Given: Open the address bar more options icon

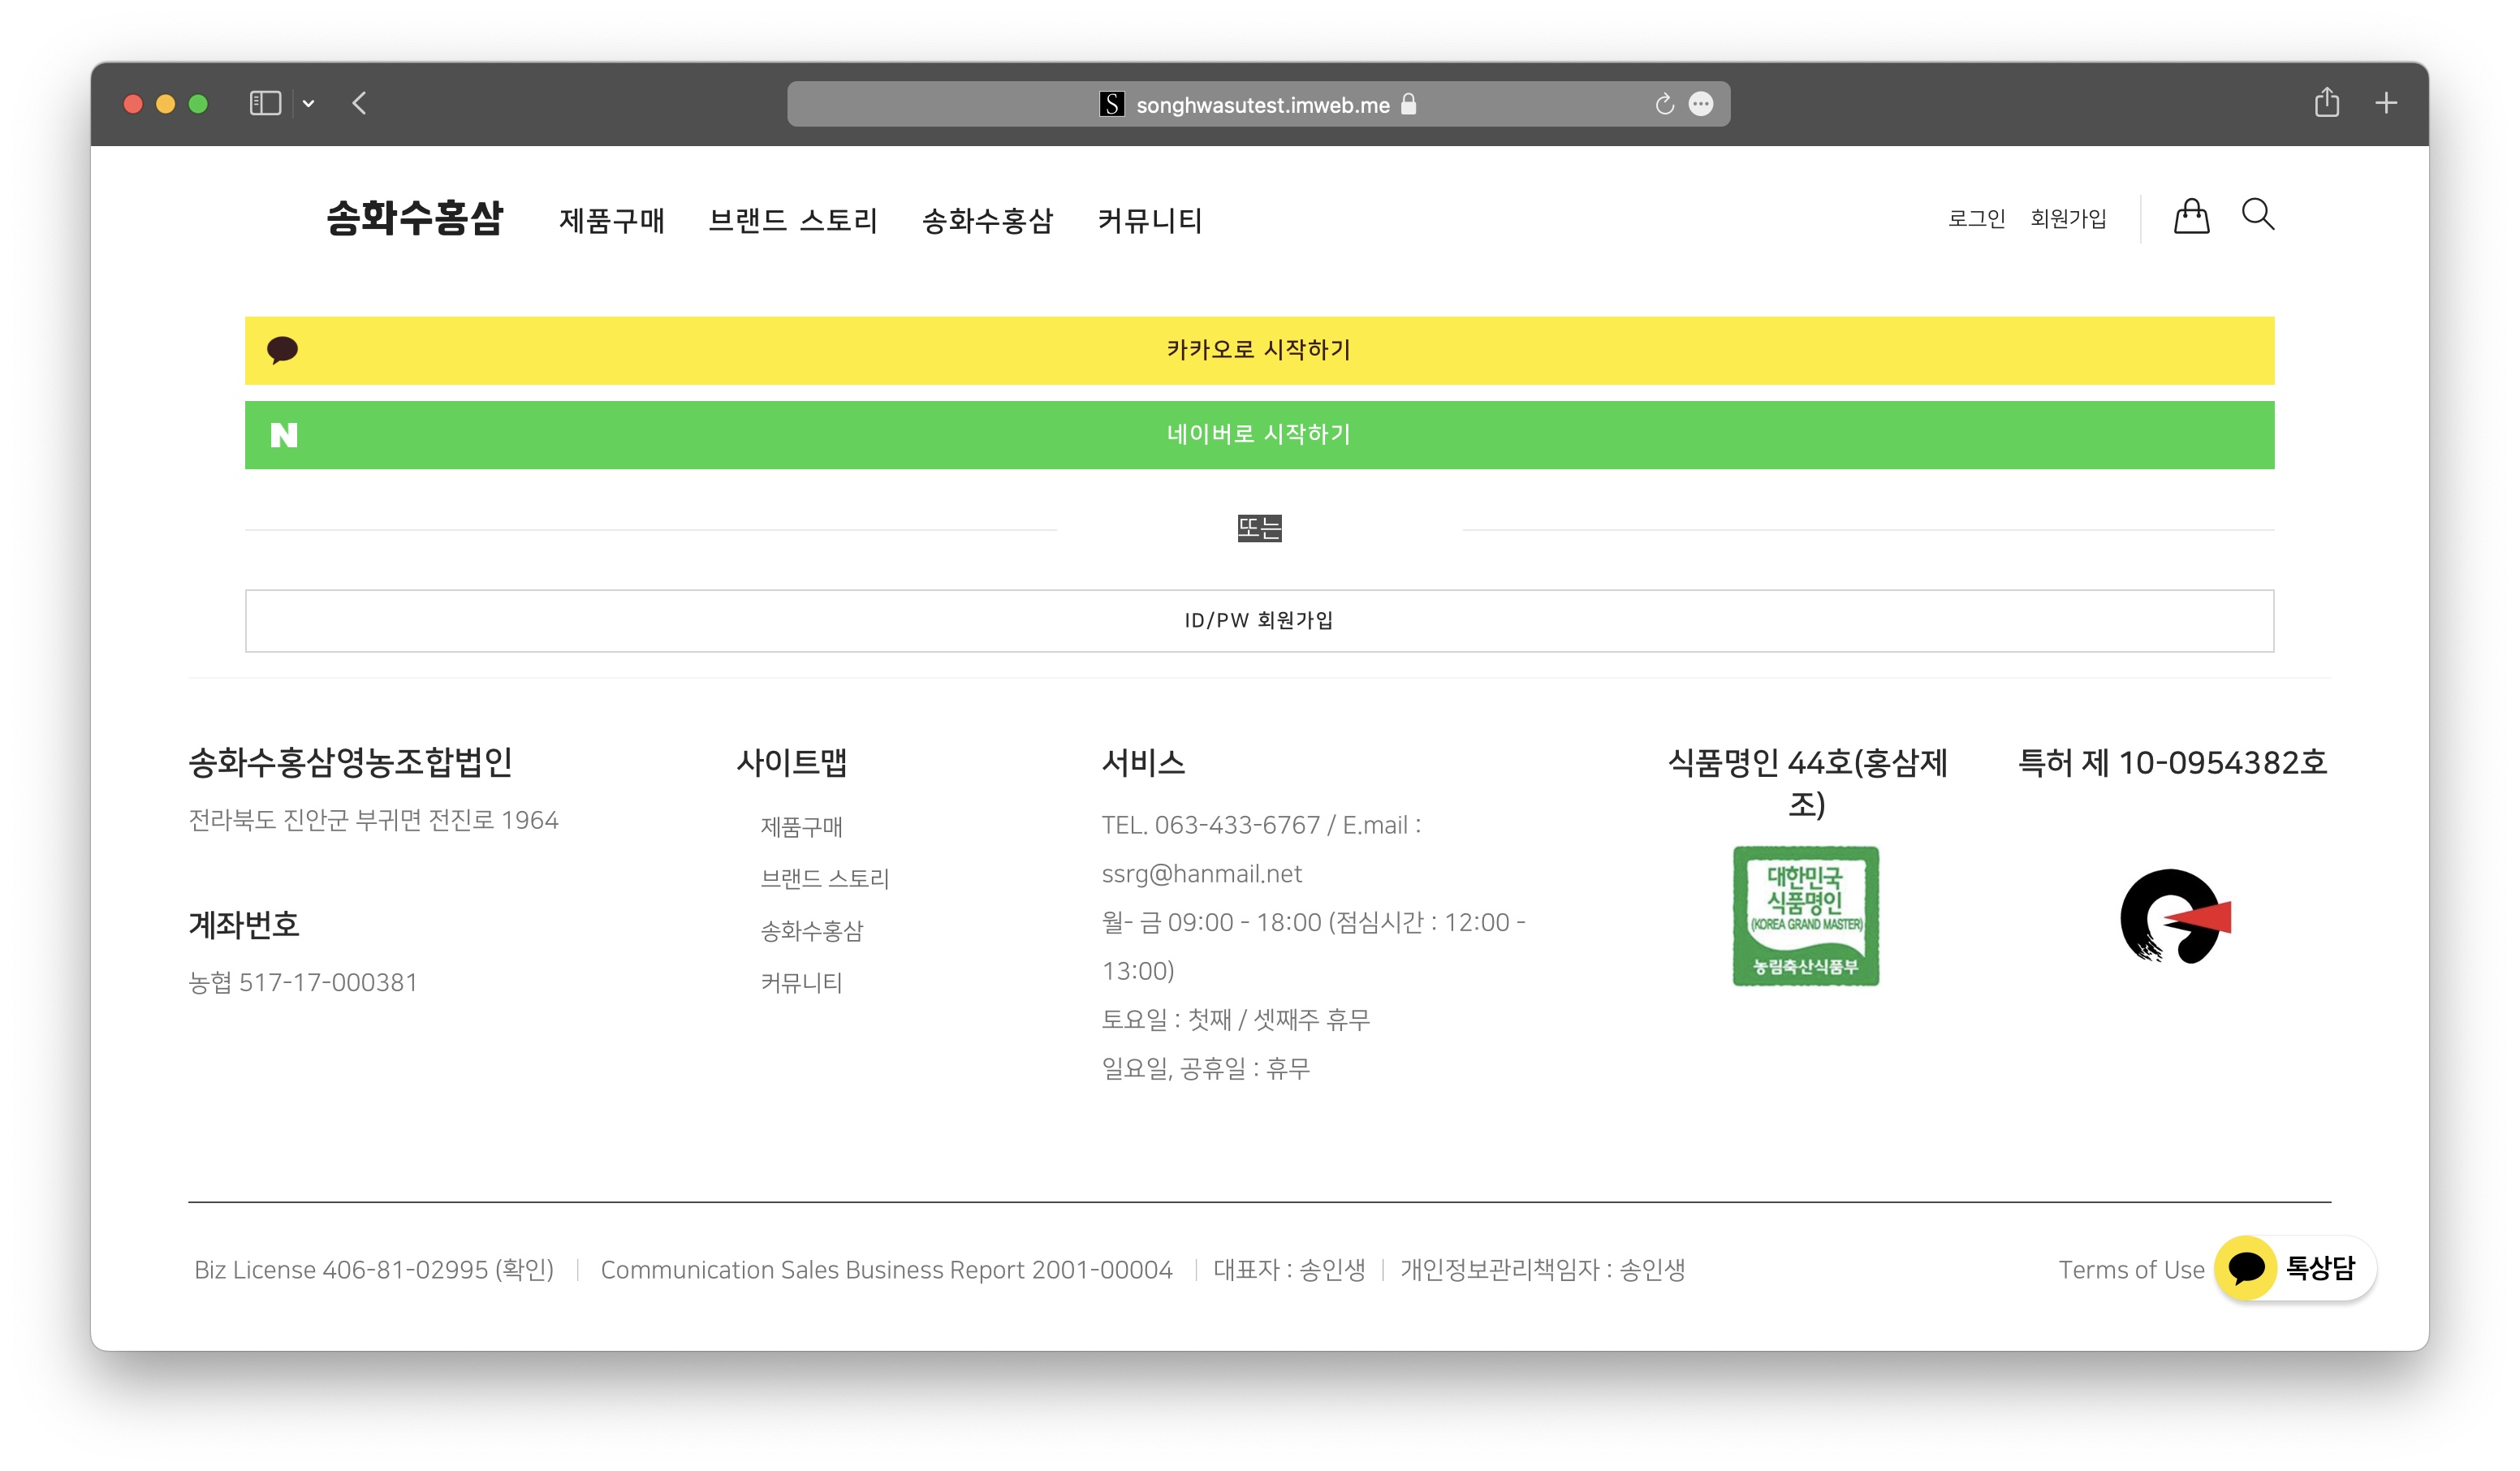Looking at the screenshot, I should click(x=1701, y=104).
